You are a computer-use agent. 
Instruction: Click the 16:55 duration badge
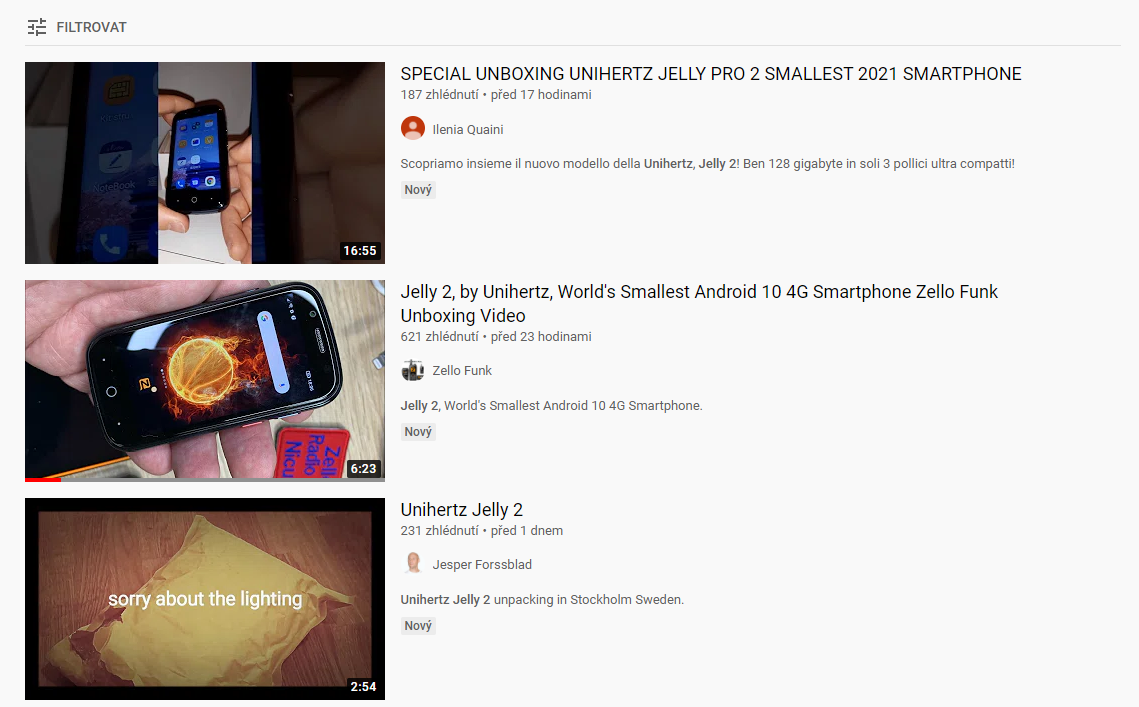coord(360,251)
